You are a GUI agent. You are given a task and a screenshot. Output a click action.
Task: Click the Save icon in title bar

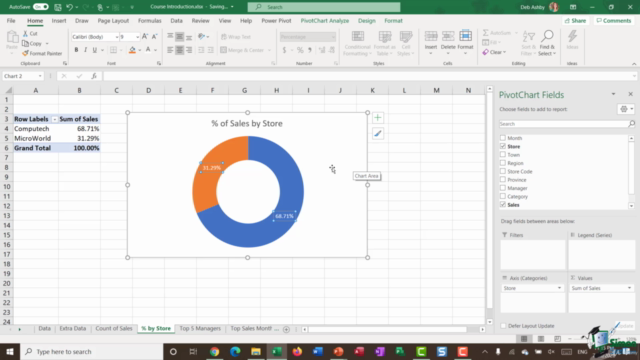pos(58,7)
